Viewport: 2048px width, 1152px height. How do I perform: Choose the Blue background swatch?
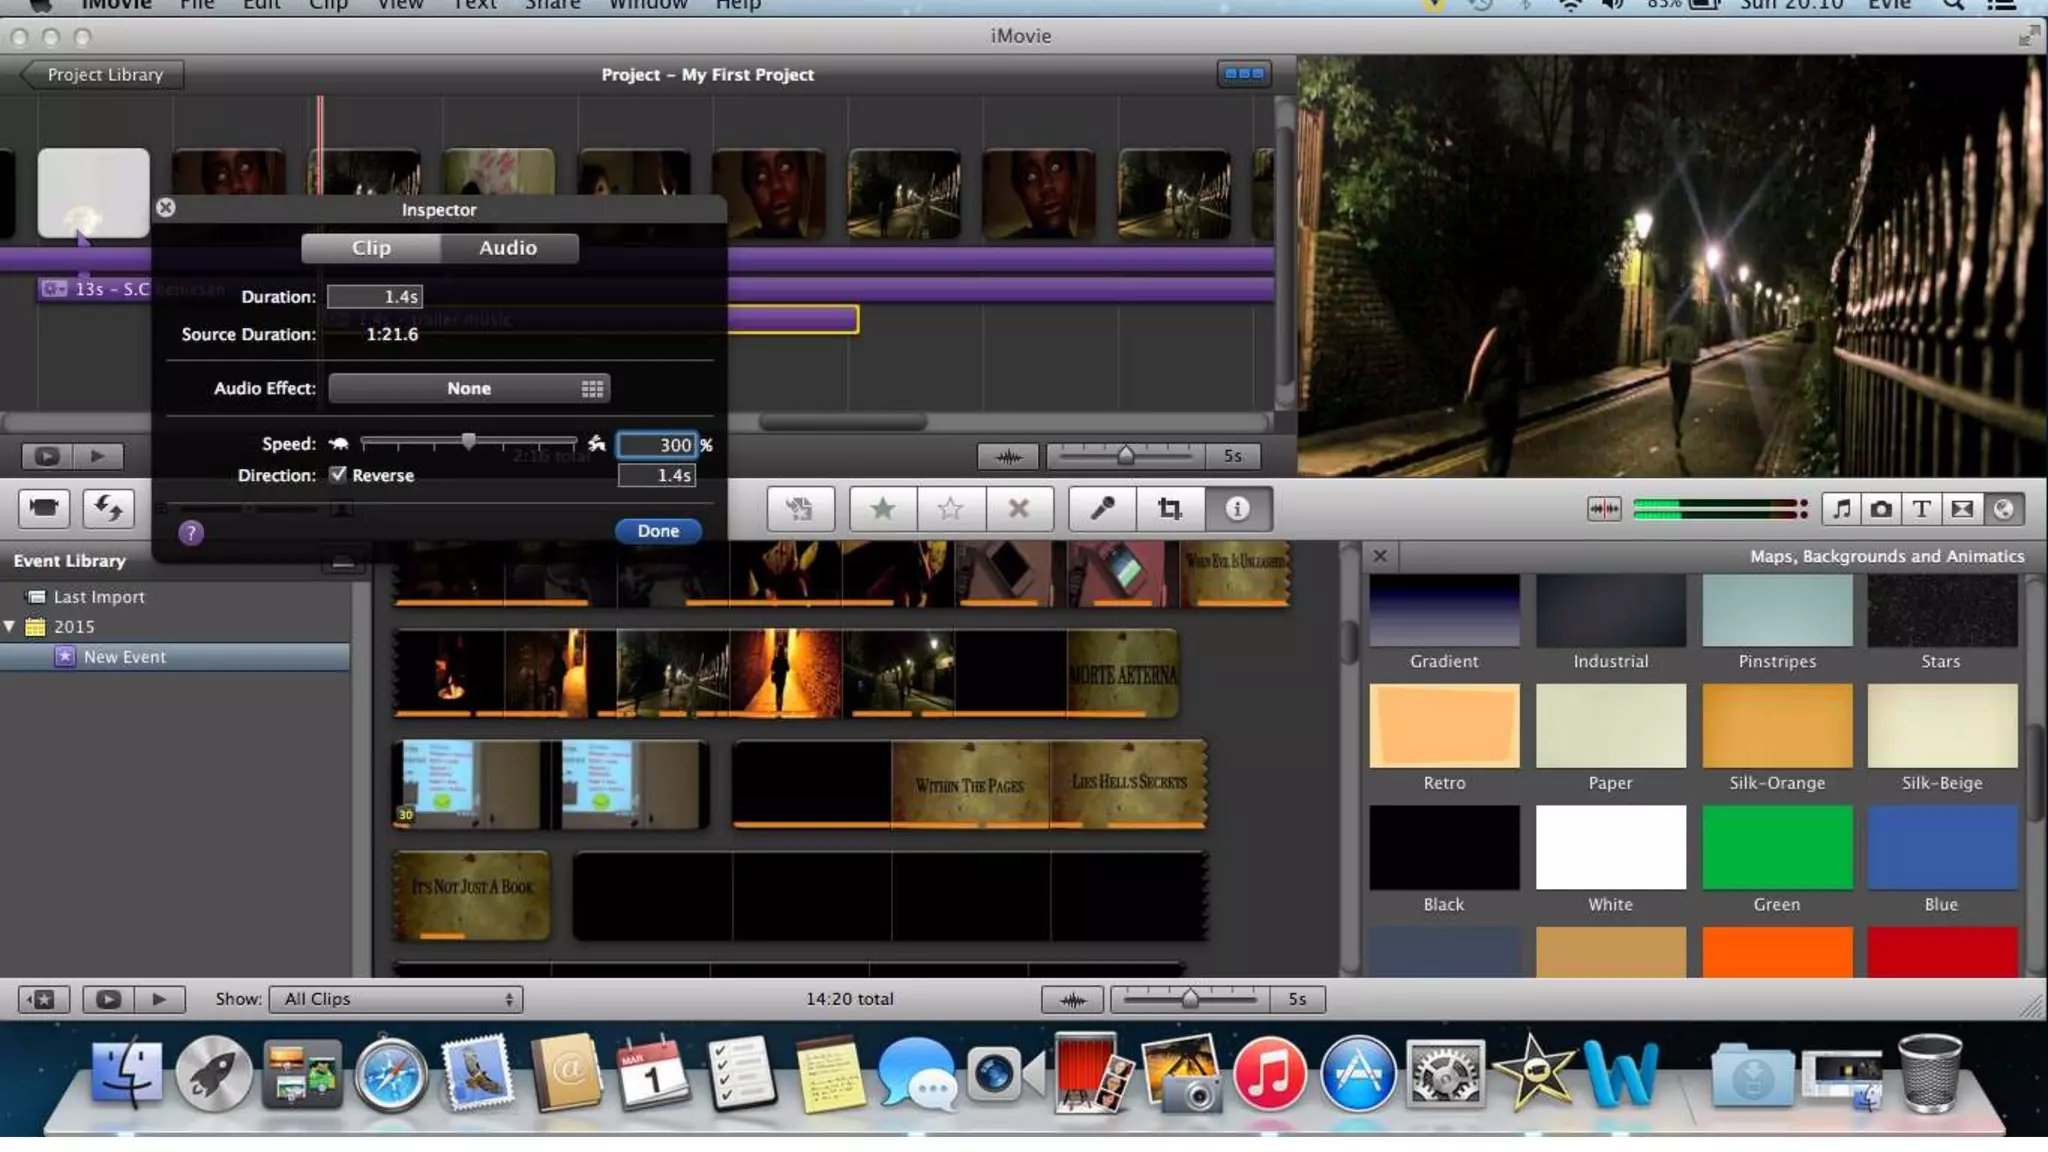click(1942, 847)
